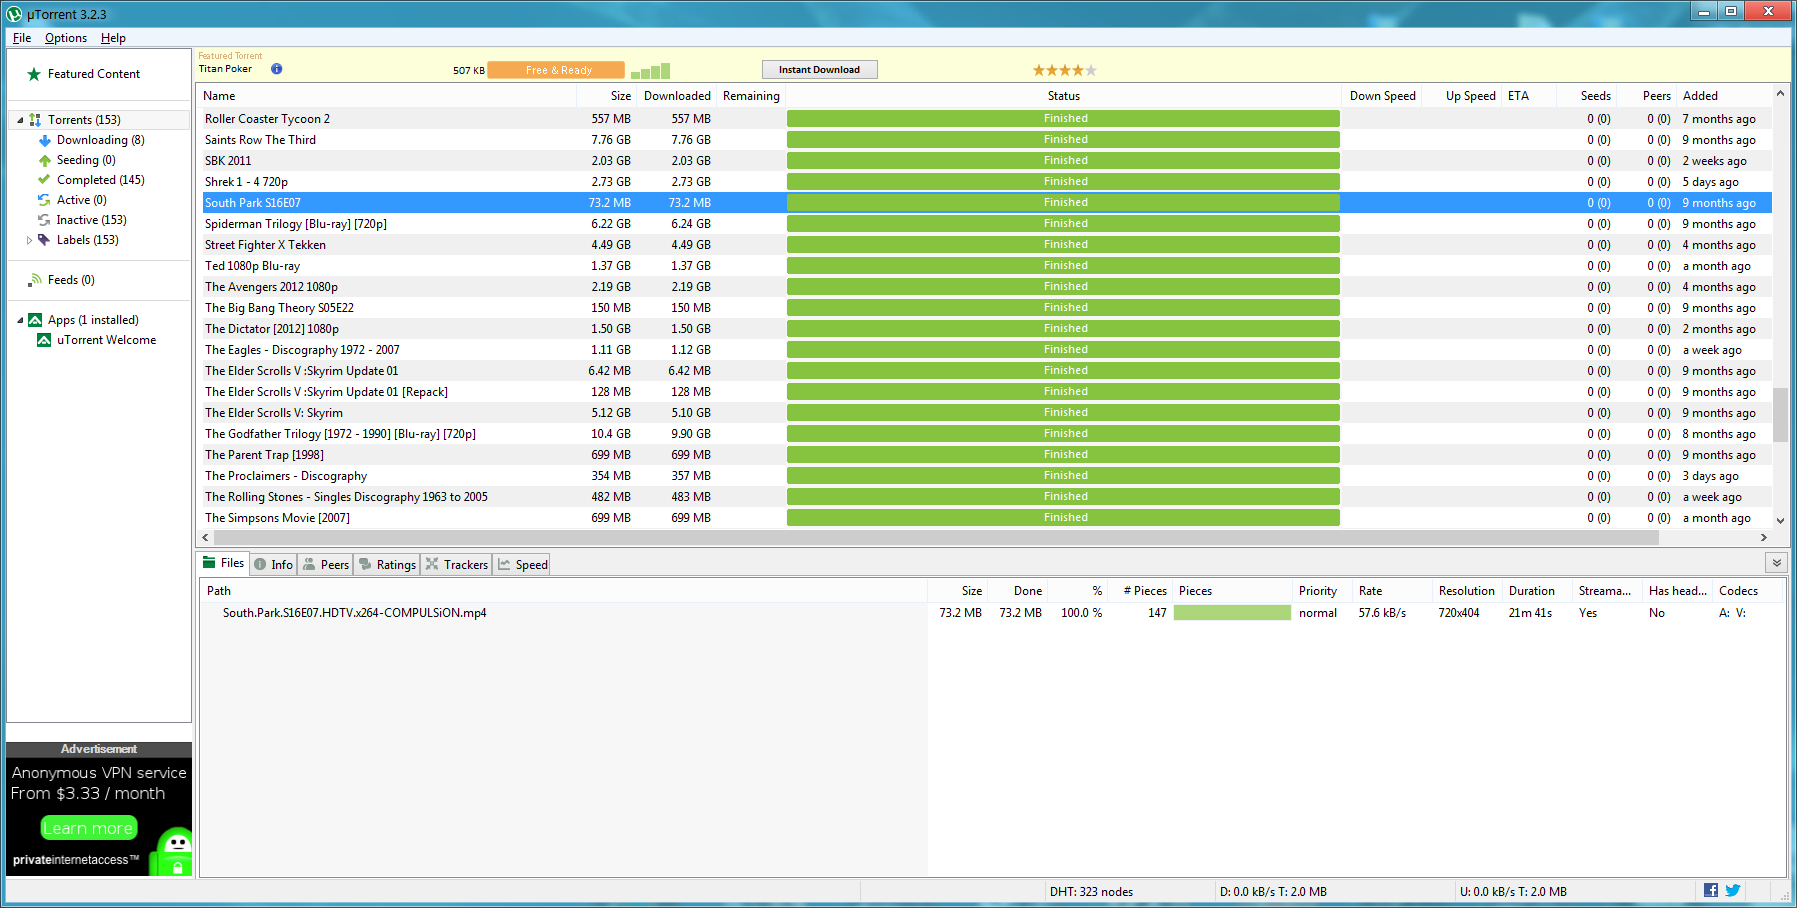1797x908 pixels.
Task: Click Learn more in the VPN ad
Action: pos(88,828)
